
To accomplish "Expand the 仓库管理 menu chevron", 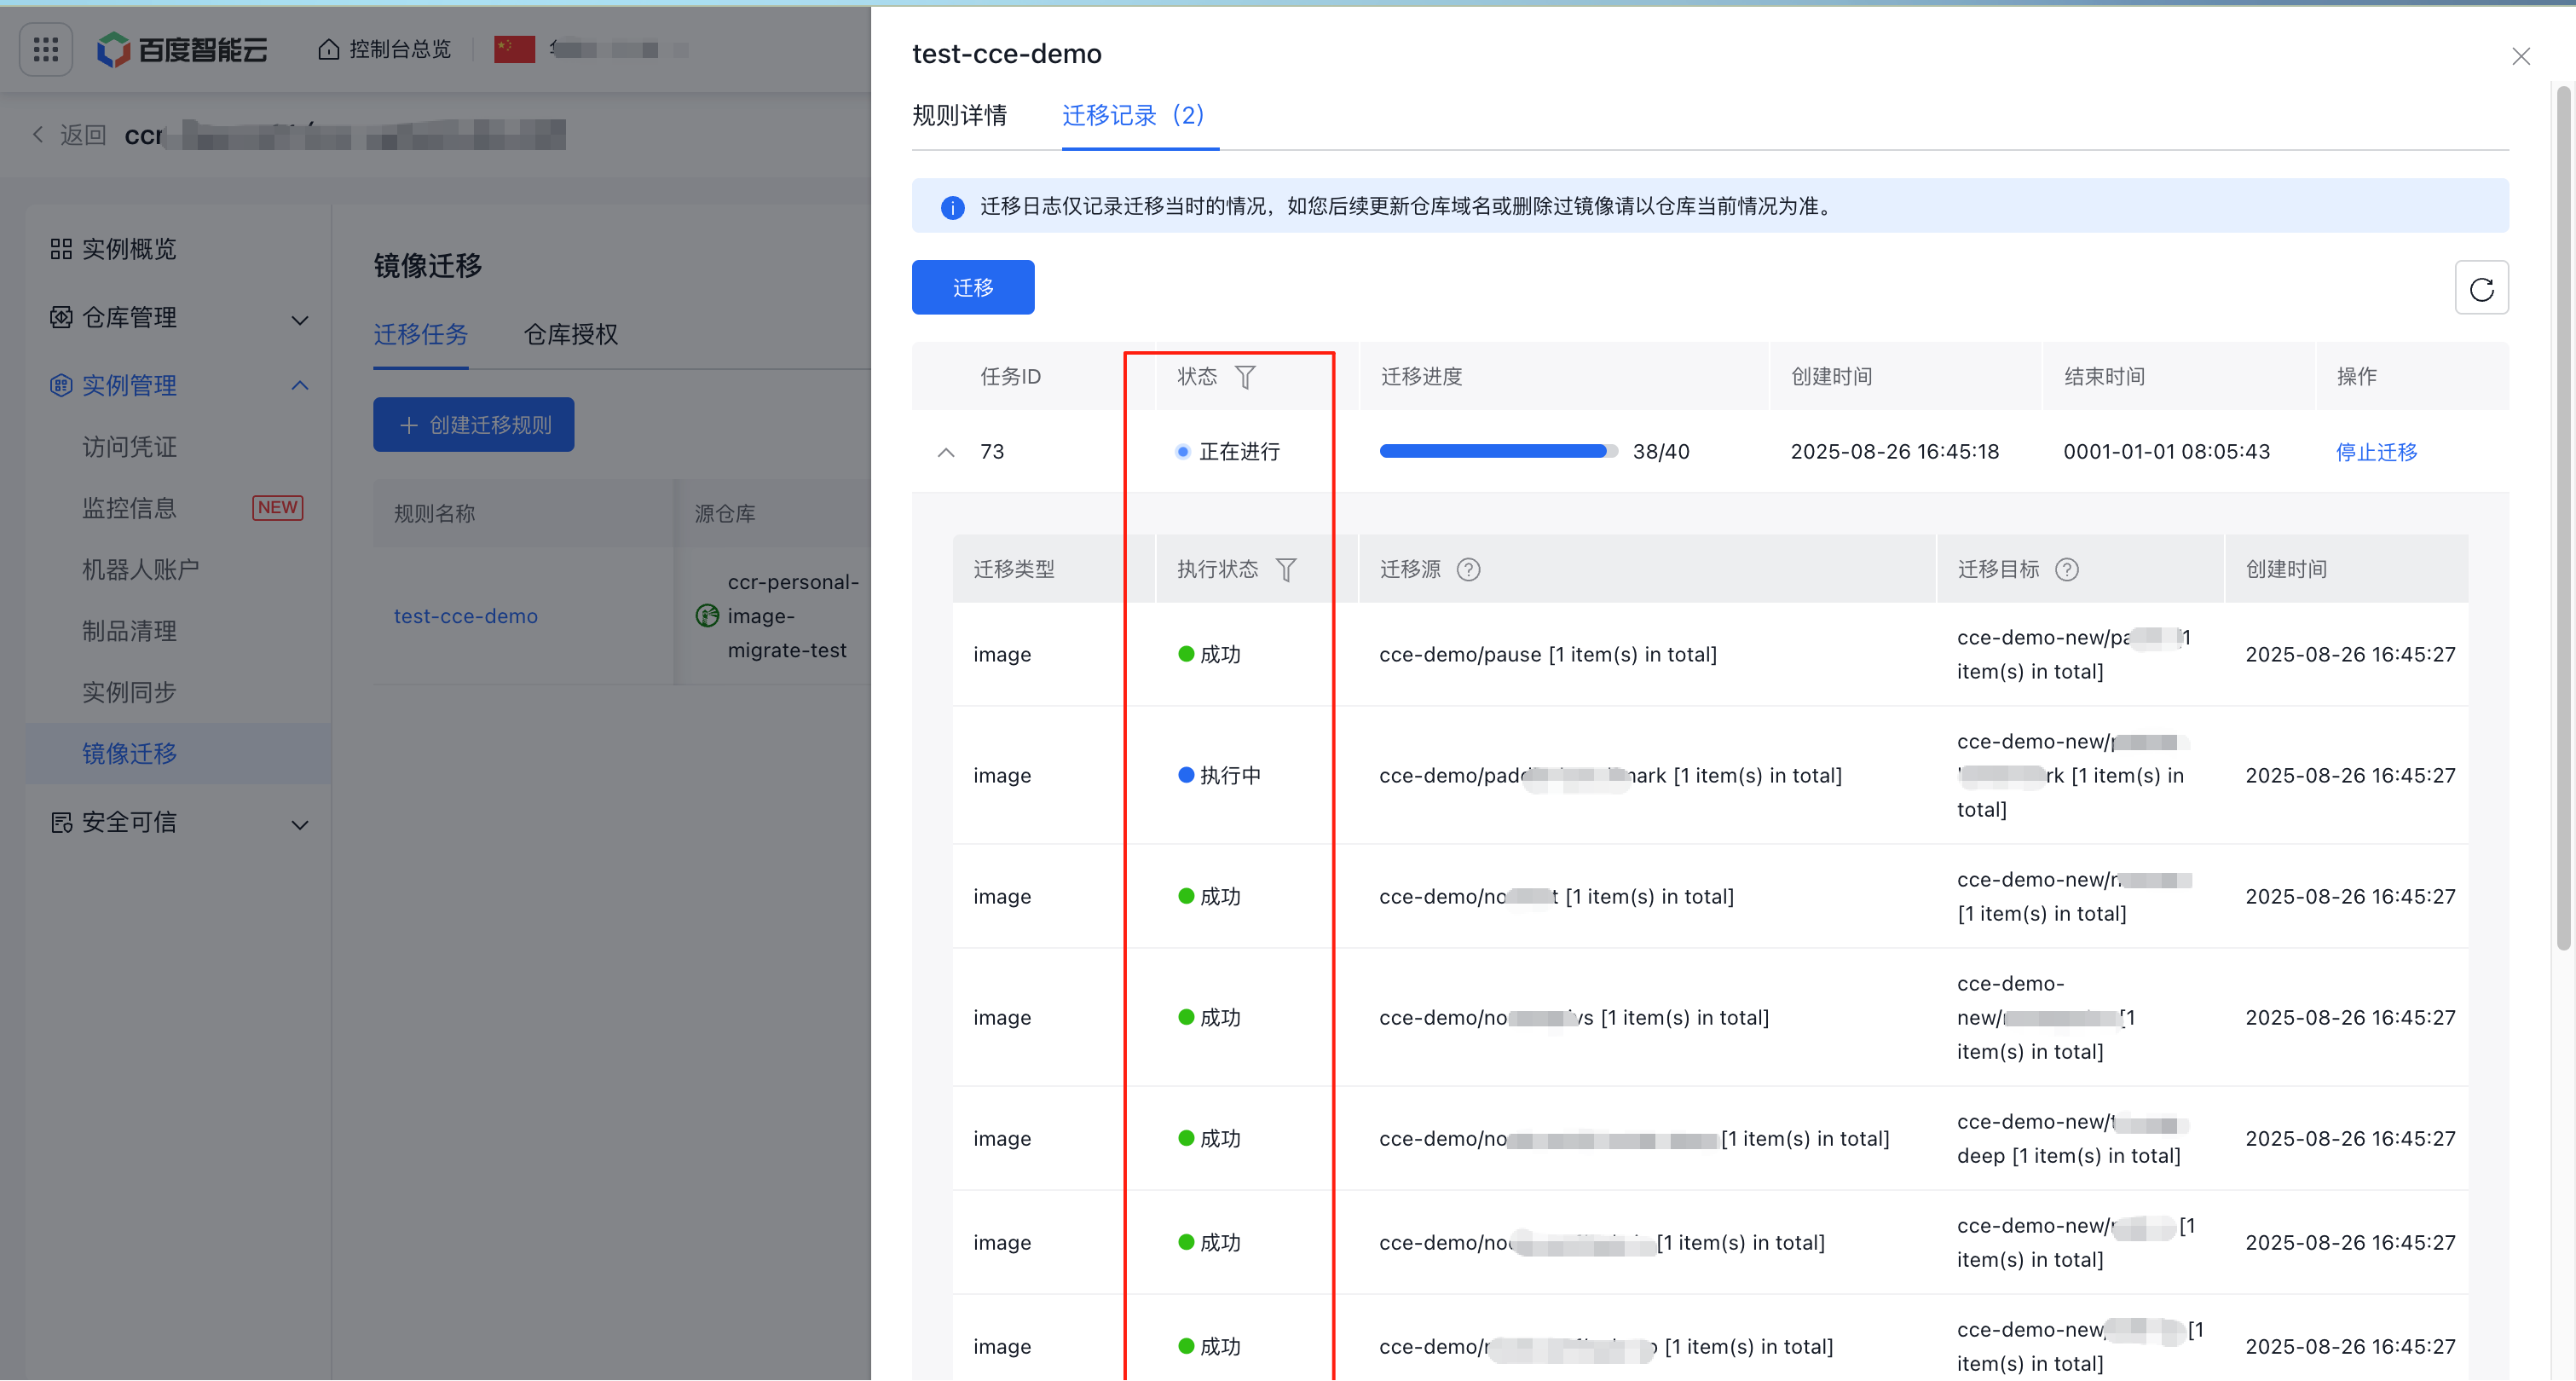I will 299,320.
